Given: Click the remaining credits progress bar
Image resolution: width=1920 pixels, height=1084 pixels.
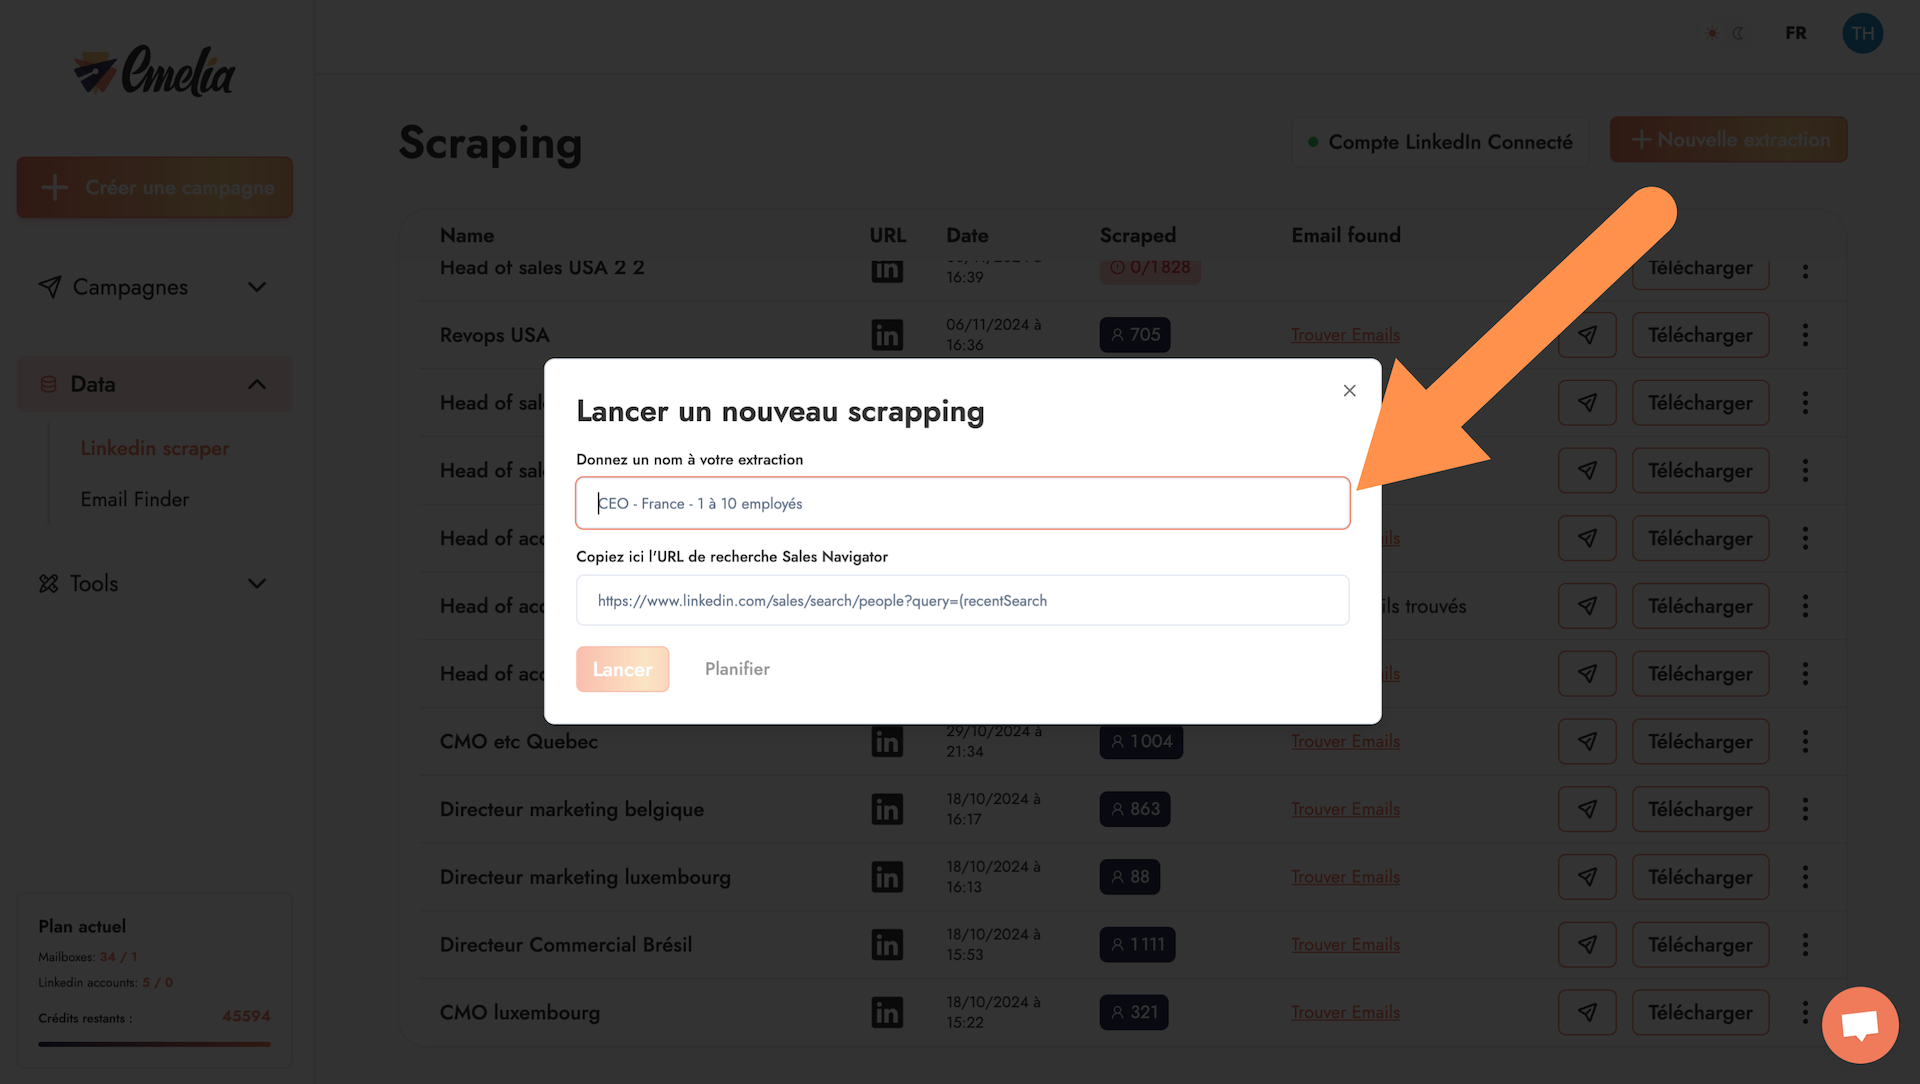Looking at the screenshot, I should [x=154, y=1044].
